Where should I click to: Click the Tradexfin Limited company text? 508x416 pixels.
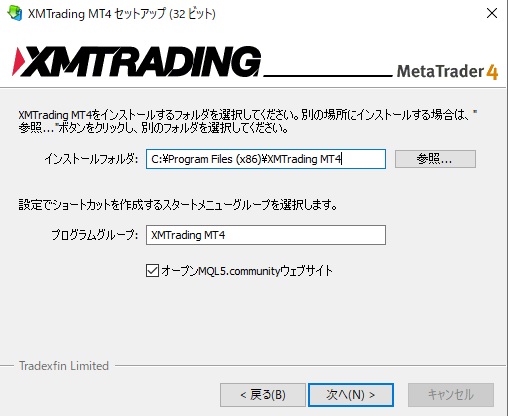[64, 366]
